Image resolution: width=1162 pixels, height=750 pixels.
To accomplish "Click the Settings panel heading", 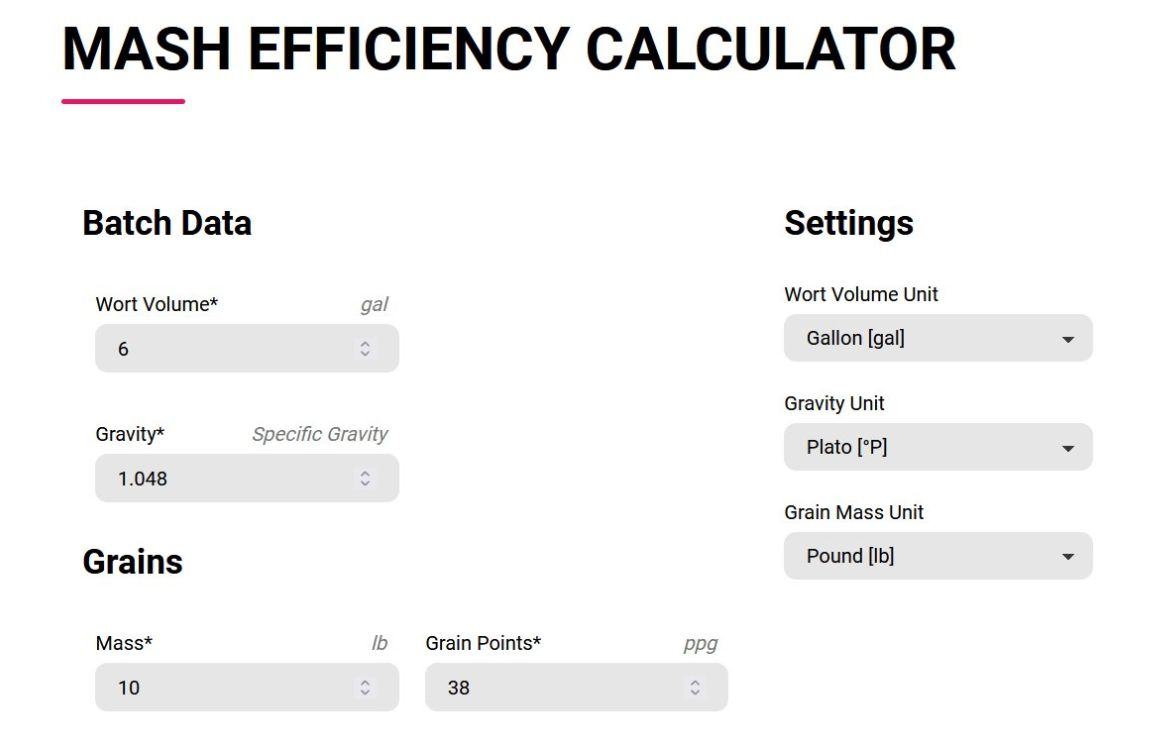I will (849, 223).
